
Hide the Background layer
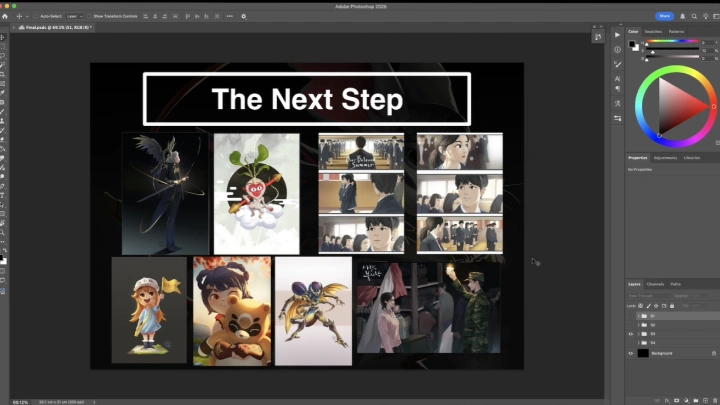pyautogui.click(x=630, y=354)
